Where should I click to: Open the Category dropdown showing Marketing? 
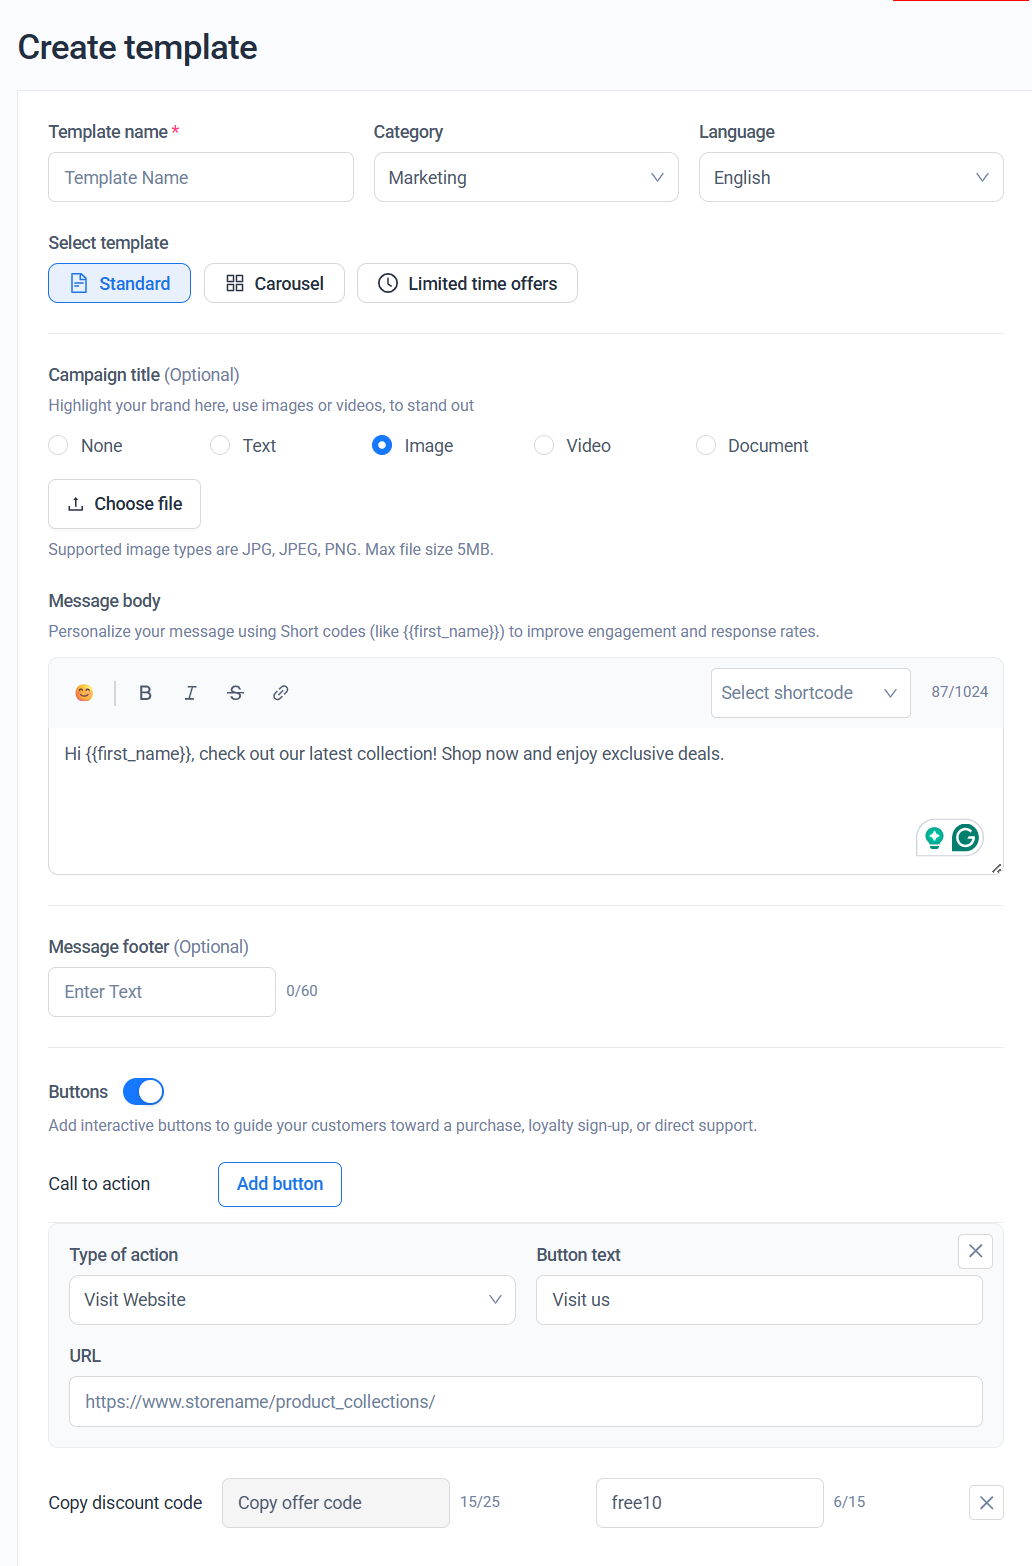(526, 178)
